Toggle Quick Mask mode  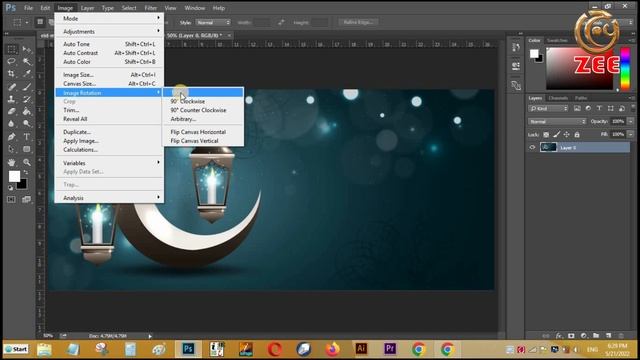[x=11, y=199]
